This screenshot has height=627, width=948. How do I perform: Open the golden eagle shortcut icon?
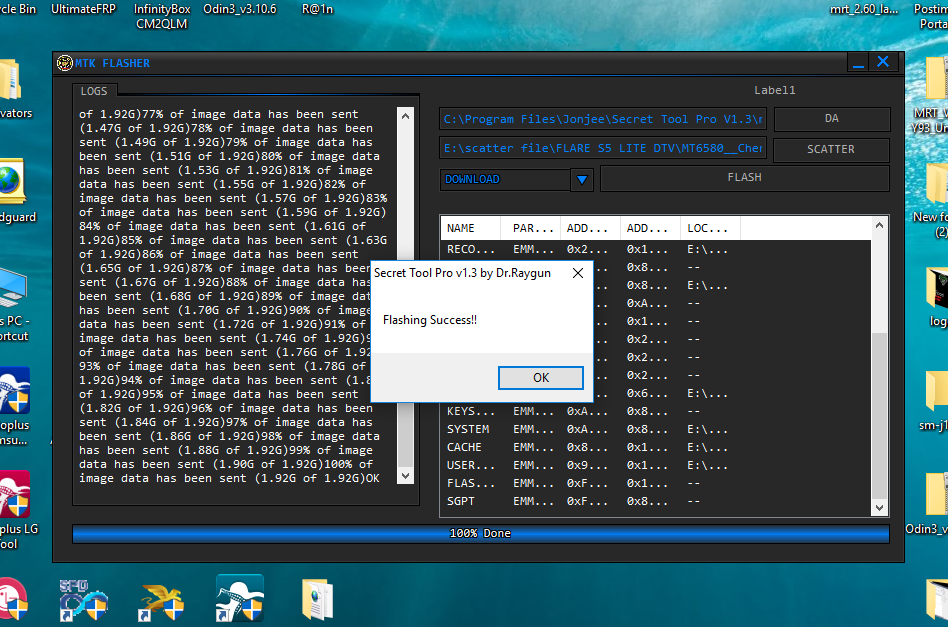[161, 602]
